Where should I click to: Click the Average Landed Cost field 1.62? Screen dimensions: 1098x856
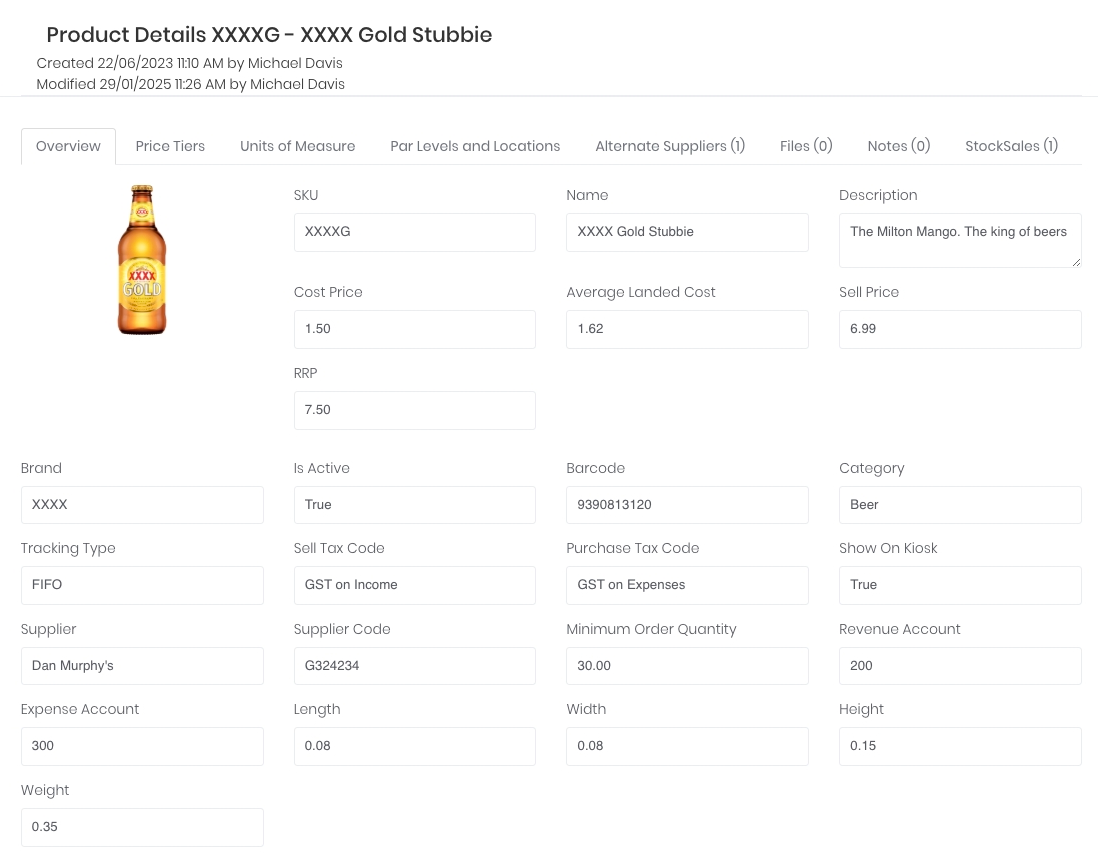click(x=687, y=329)
